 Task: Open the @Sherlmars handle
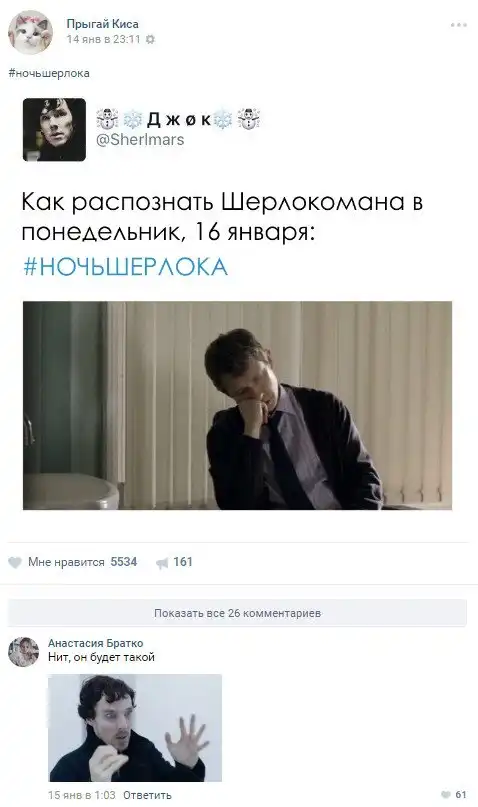click(140, 139)
